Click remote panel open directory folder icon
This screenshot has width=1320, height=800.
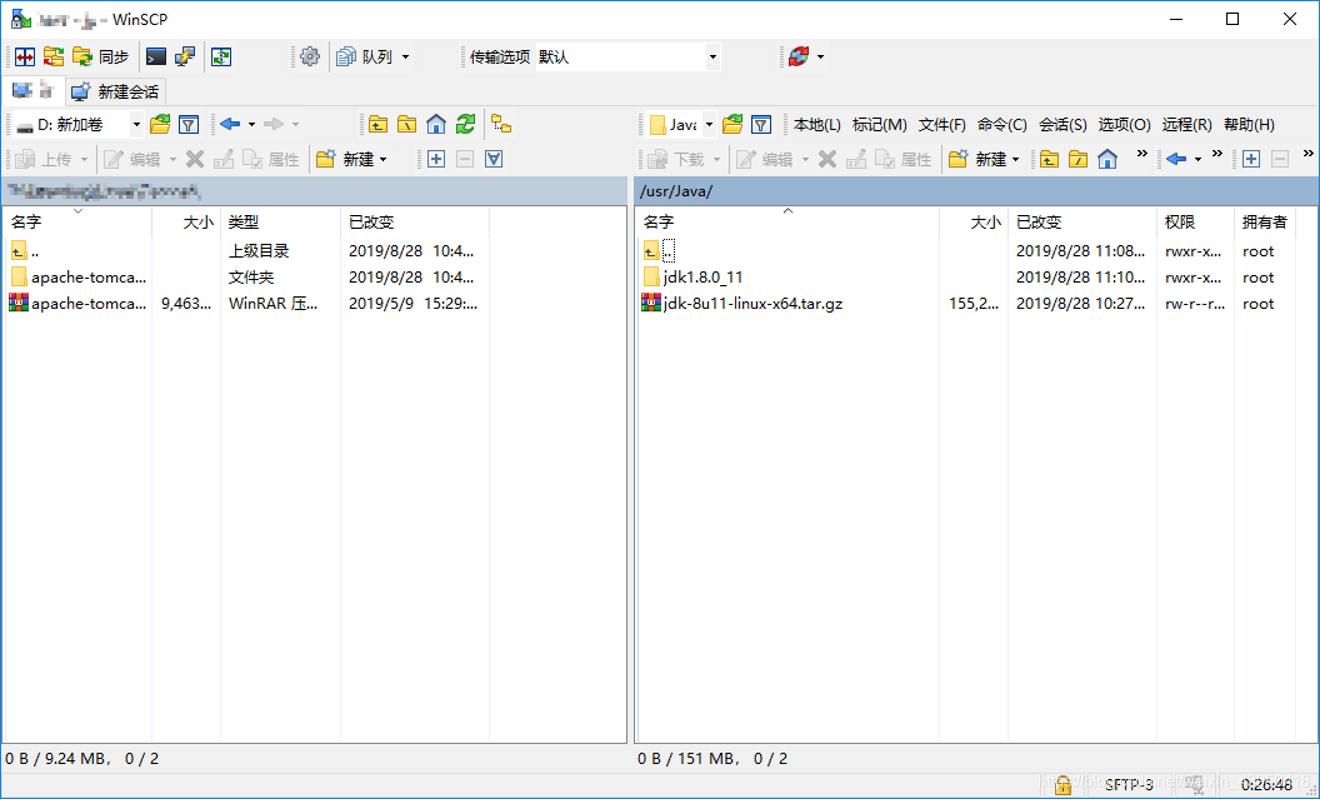coord(733,125)
